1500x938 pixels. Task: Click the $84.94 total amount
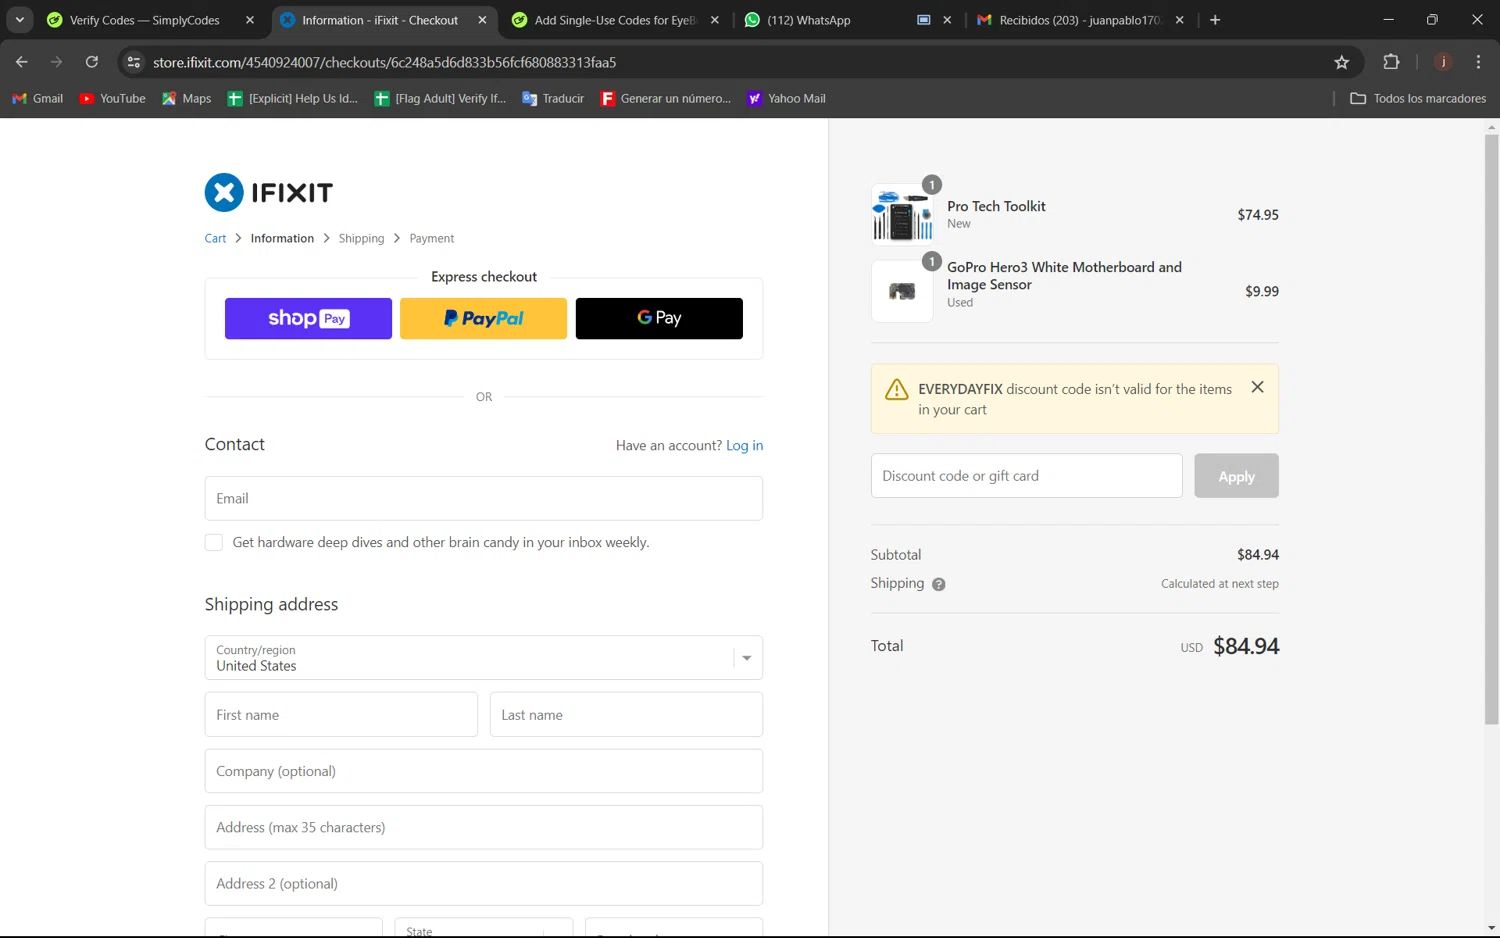pos(1246,646)
